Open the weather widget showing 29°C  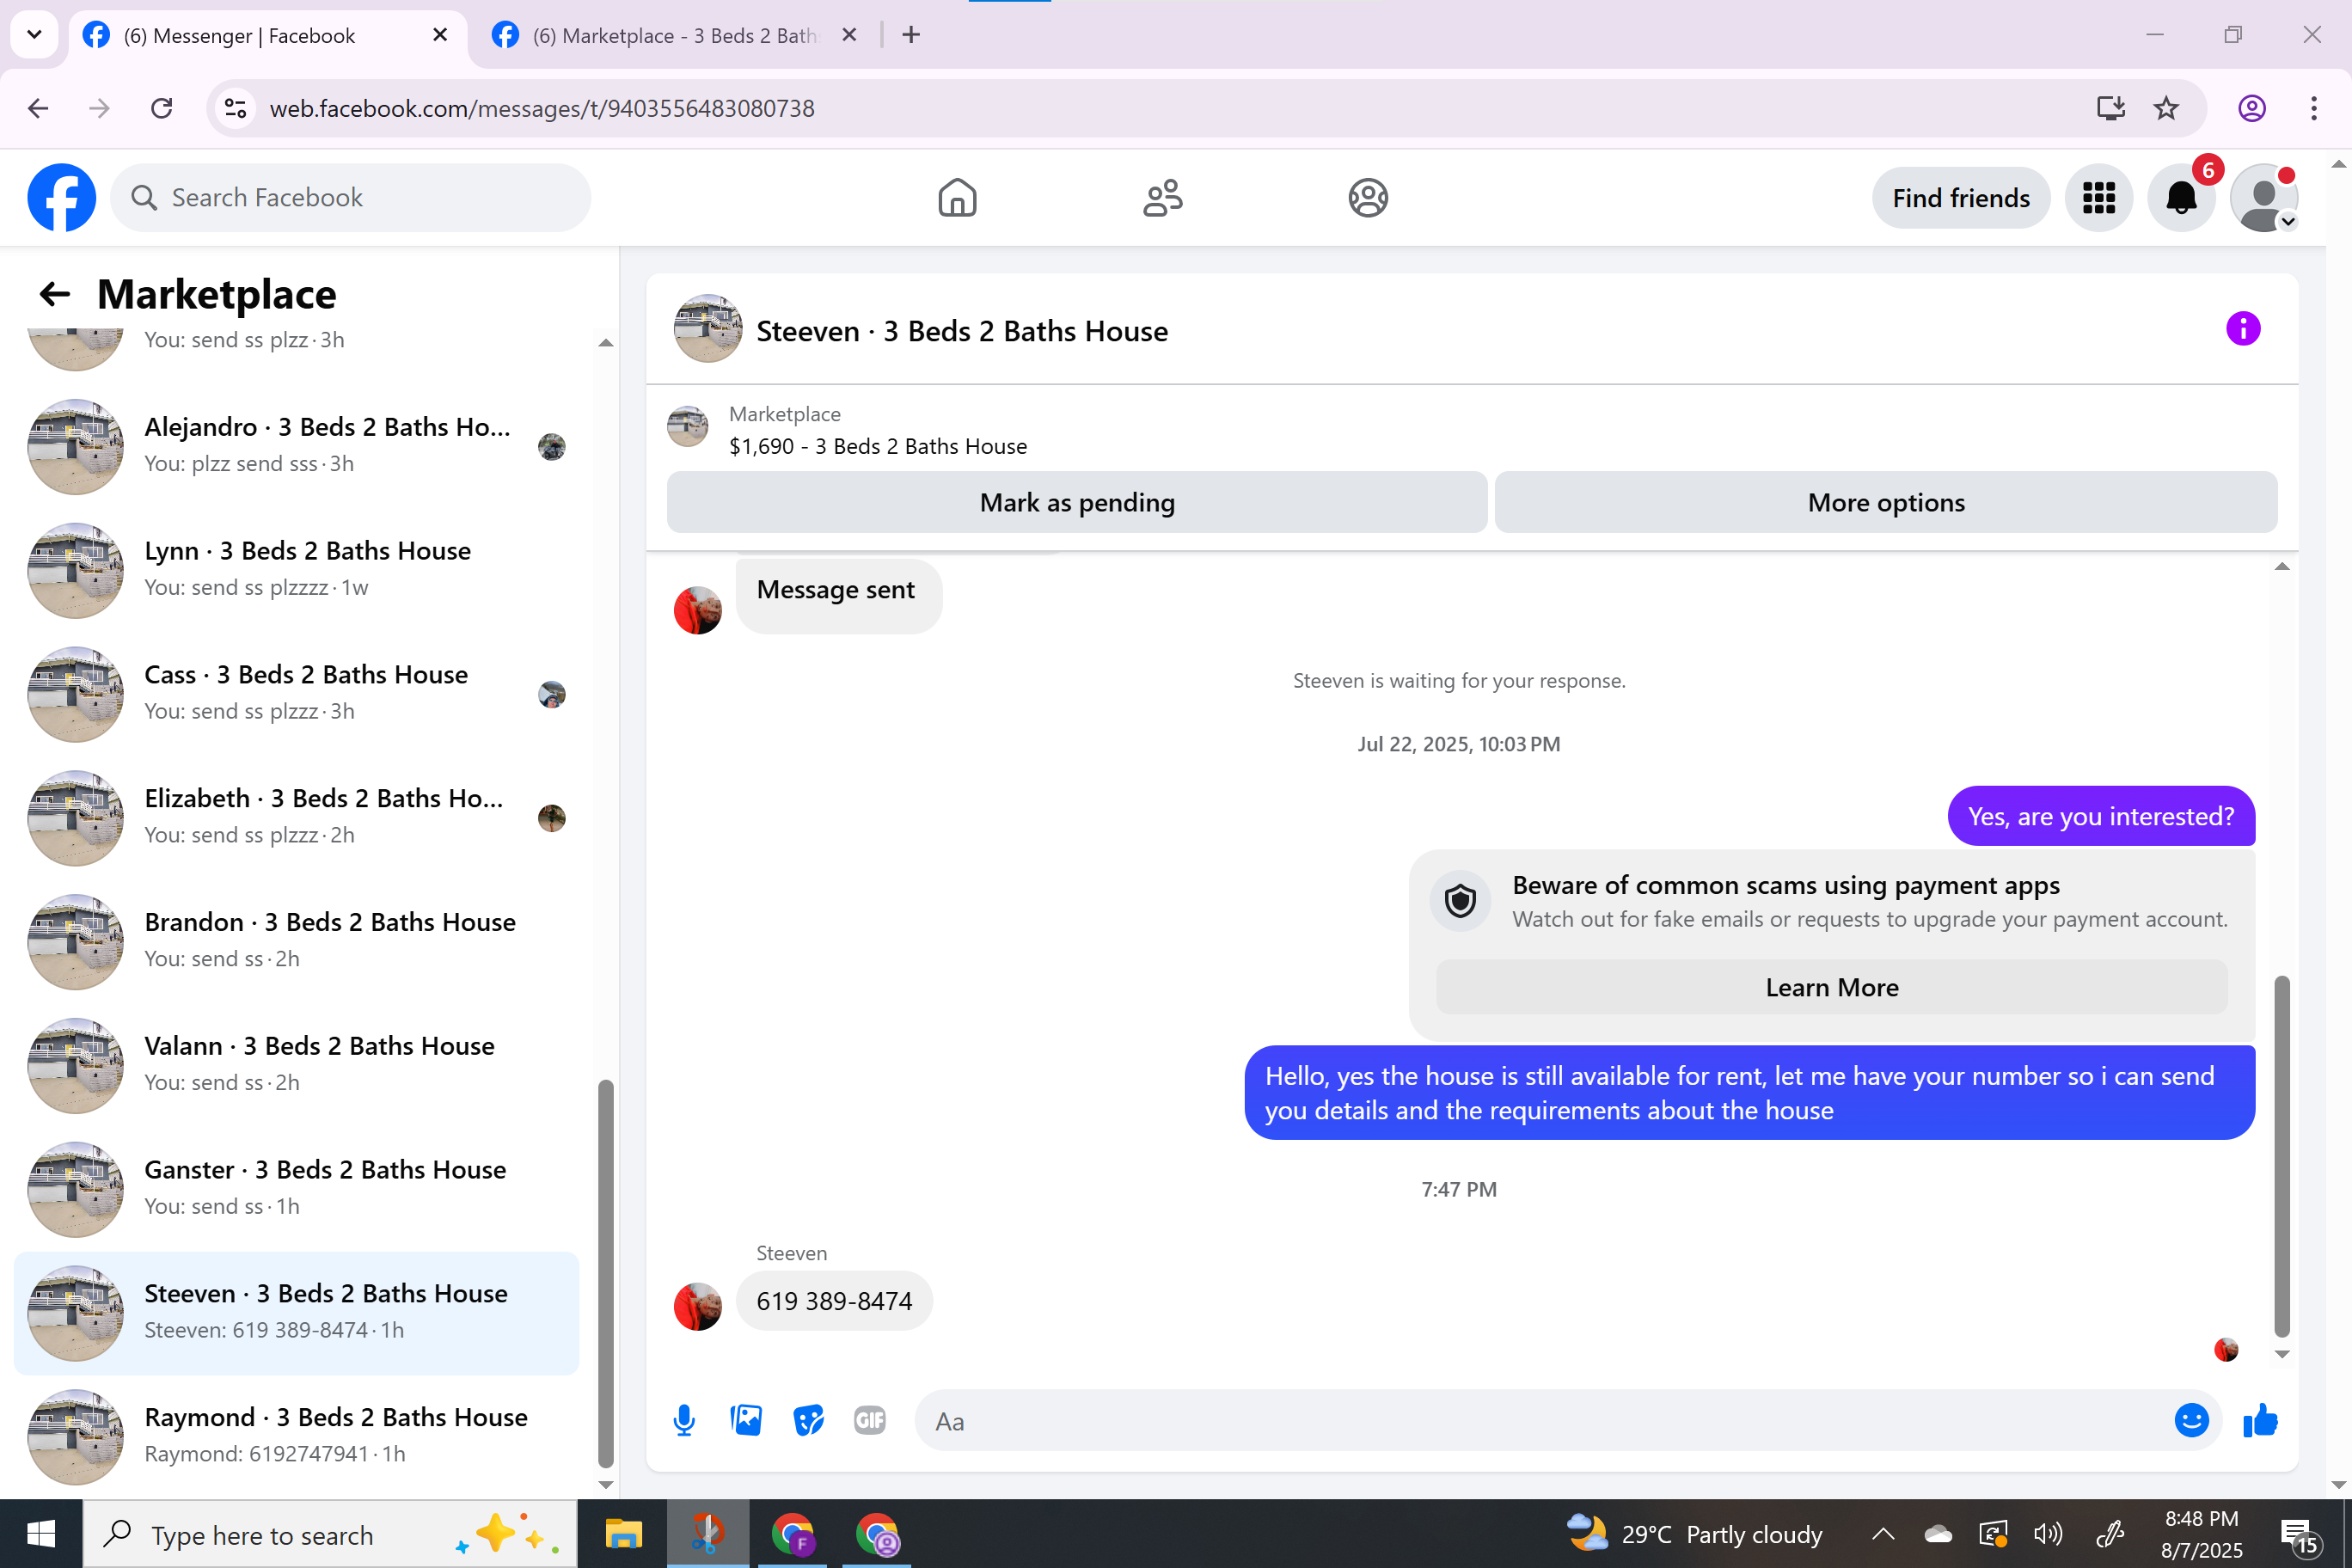[1694, 1534]
